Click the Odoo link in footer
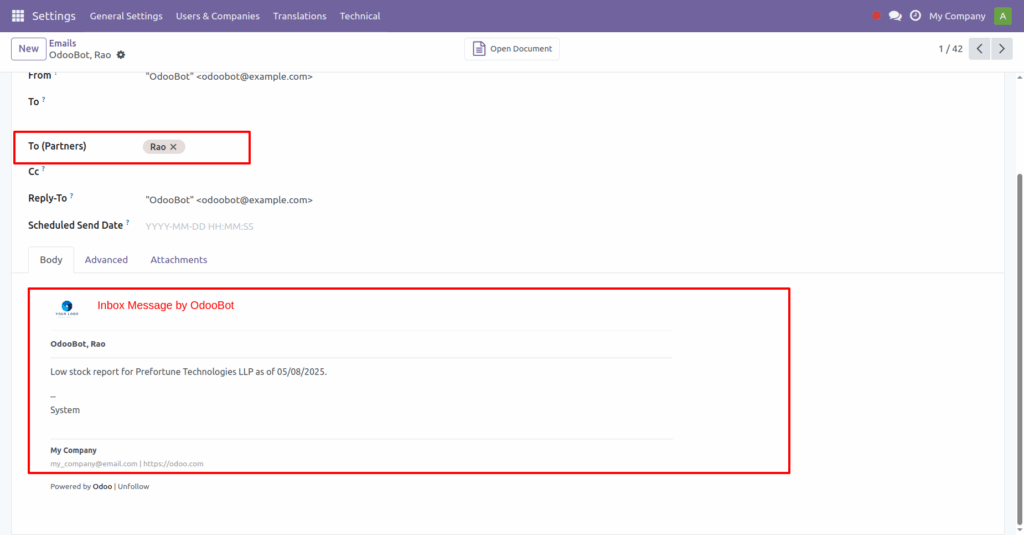This screenshot has height=535, width=1024. [x=102, y=486]
